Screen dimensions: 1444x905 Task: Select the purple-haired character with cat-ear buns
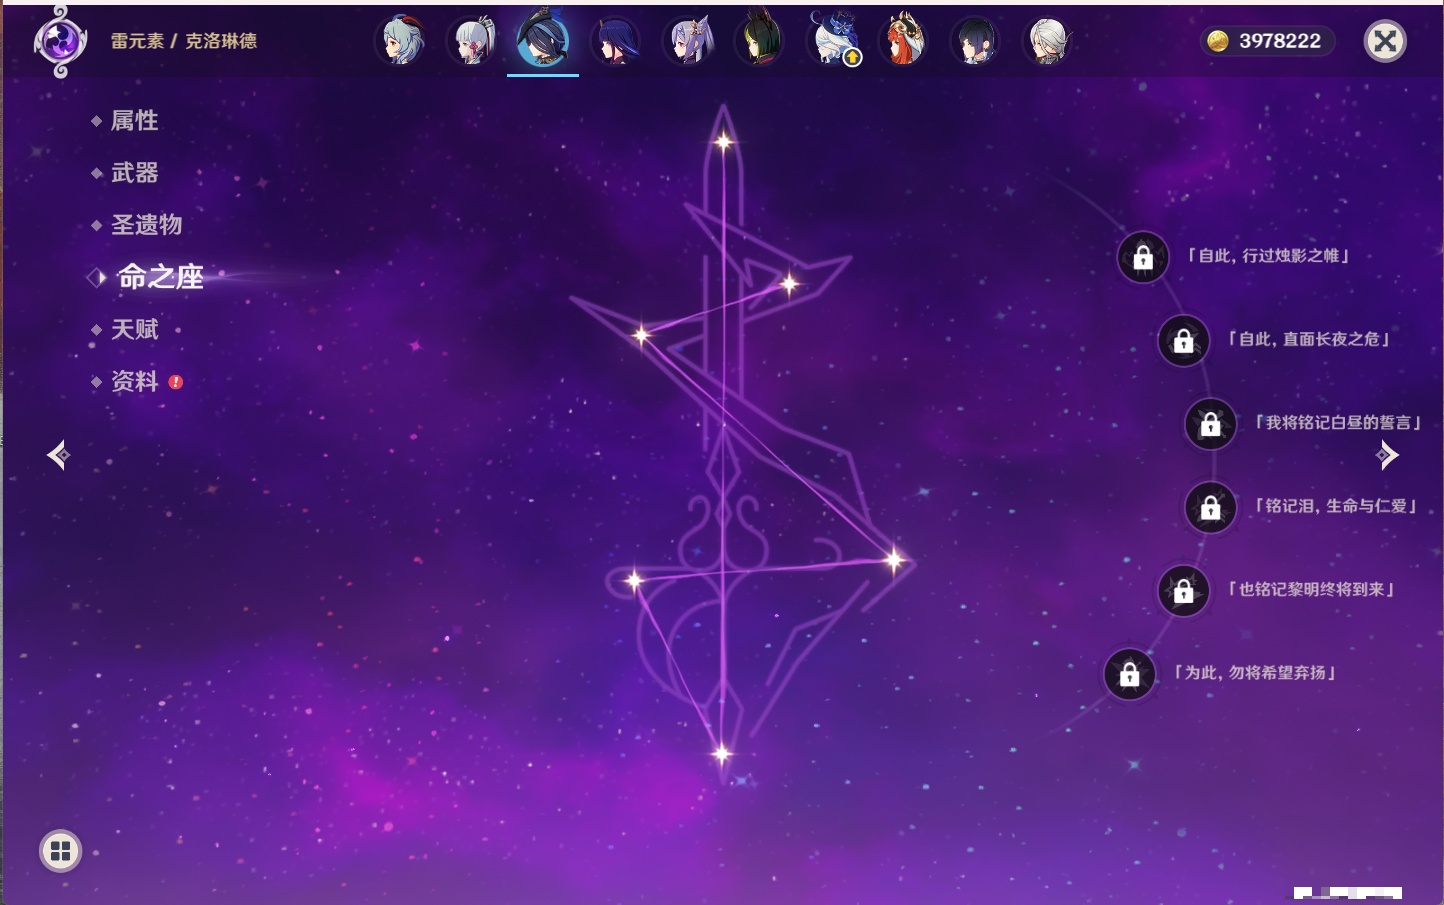click(688, 42)
